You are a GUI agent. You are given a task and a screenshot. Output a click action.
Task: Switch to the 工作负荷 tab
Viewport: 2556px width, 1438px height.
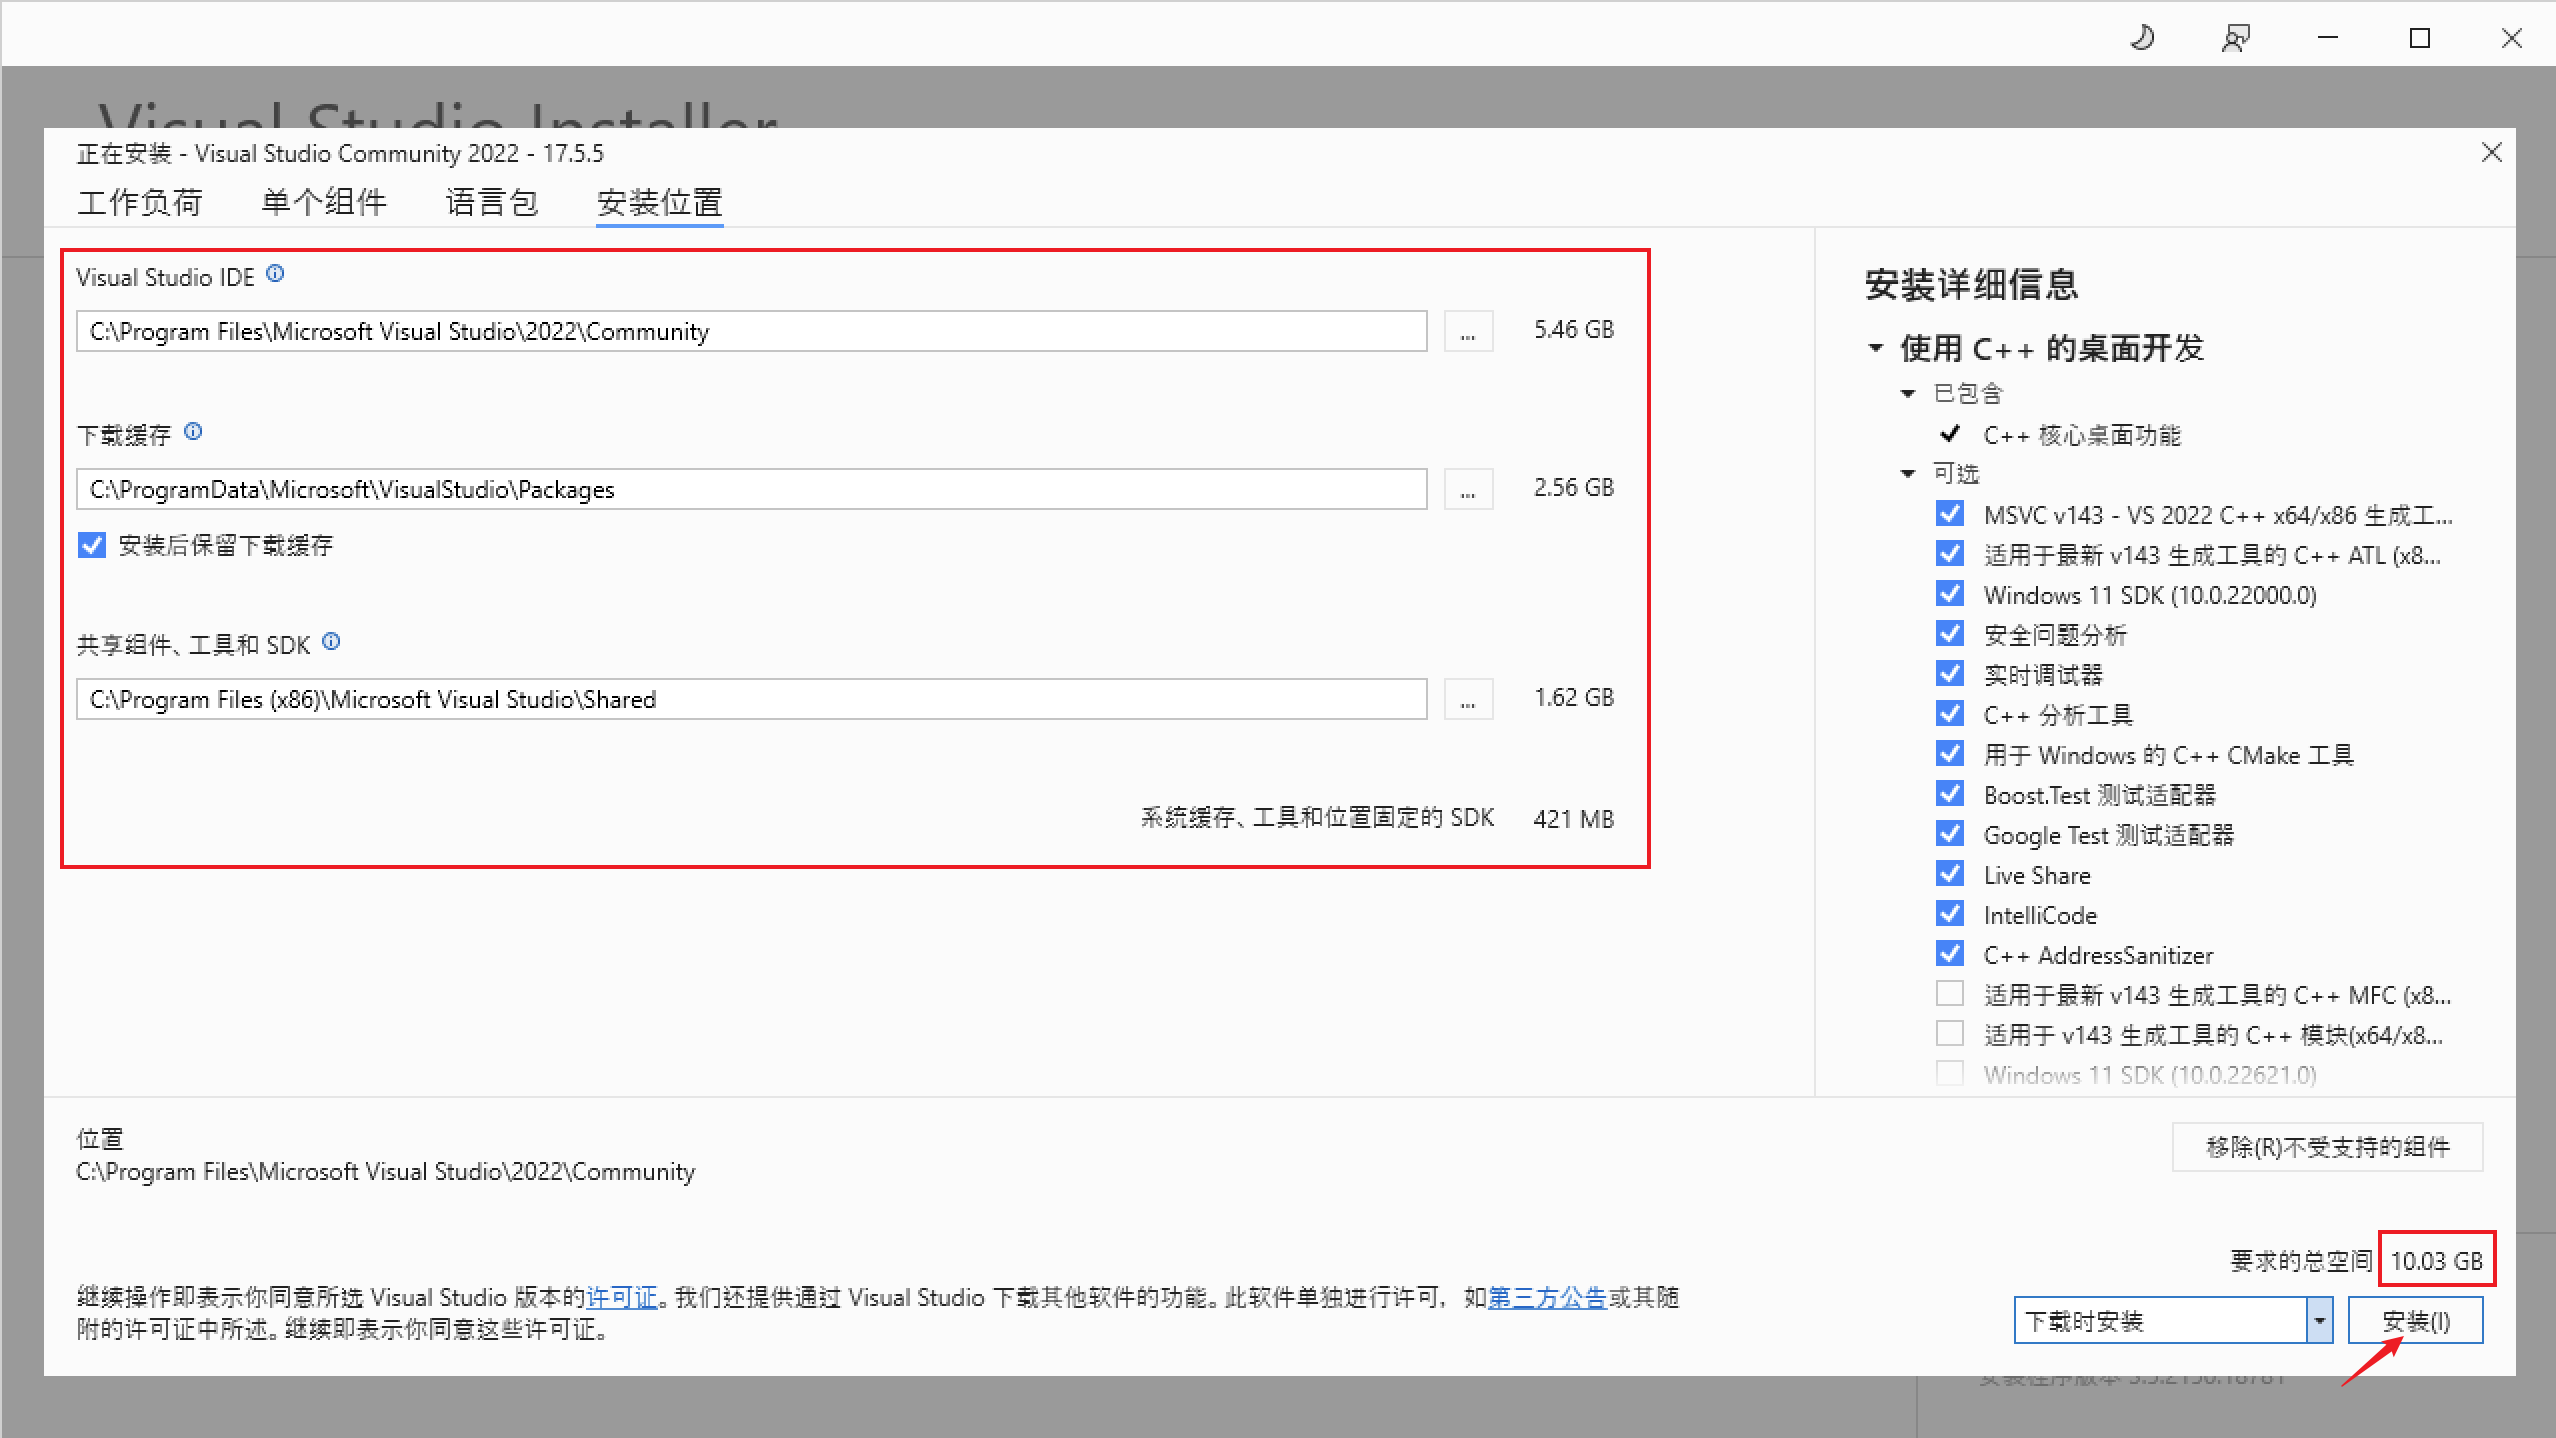tap(140, 202)
